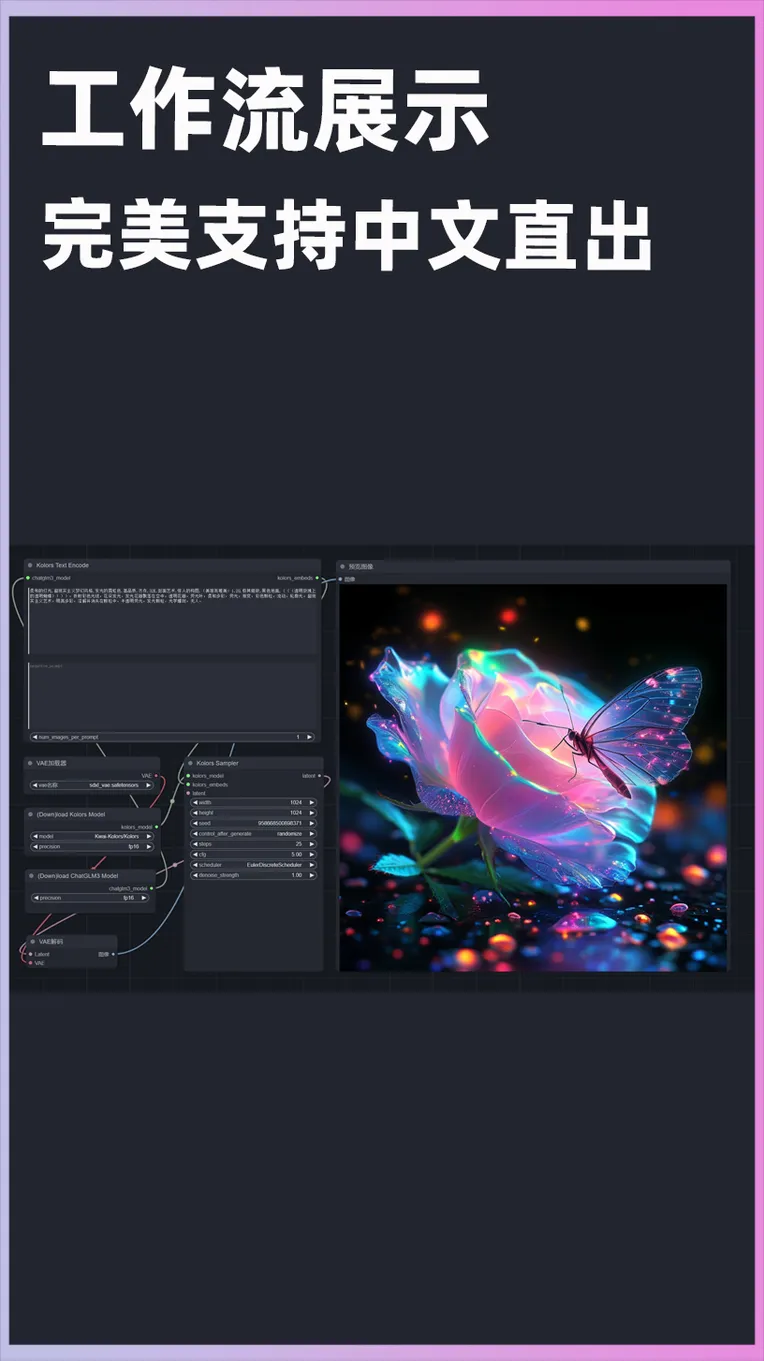Select the Kolors Sampler node title
The height and width of the screenshot is (1361, 764).
click(x=217, y=763)
